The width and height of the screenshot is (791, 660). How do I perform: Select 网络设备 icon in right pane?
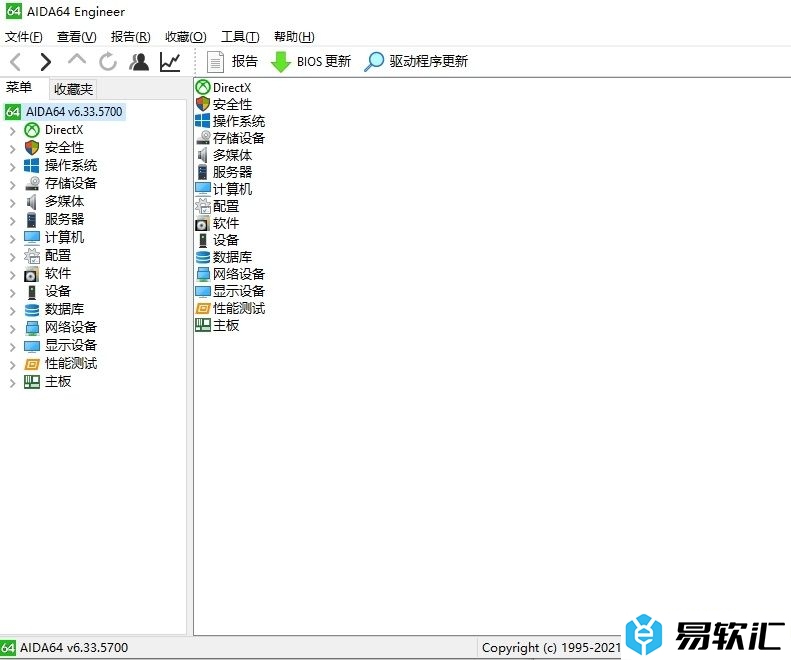click(x=203, y=274)
